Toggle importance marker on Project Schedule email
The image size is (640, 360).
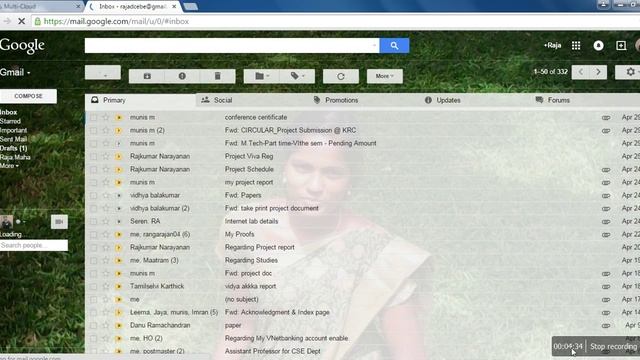click(119, 169)
